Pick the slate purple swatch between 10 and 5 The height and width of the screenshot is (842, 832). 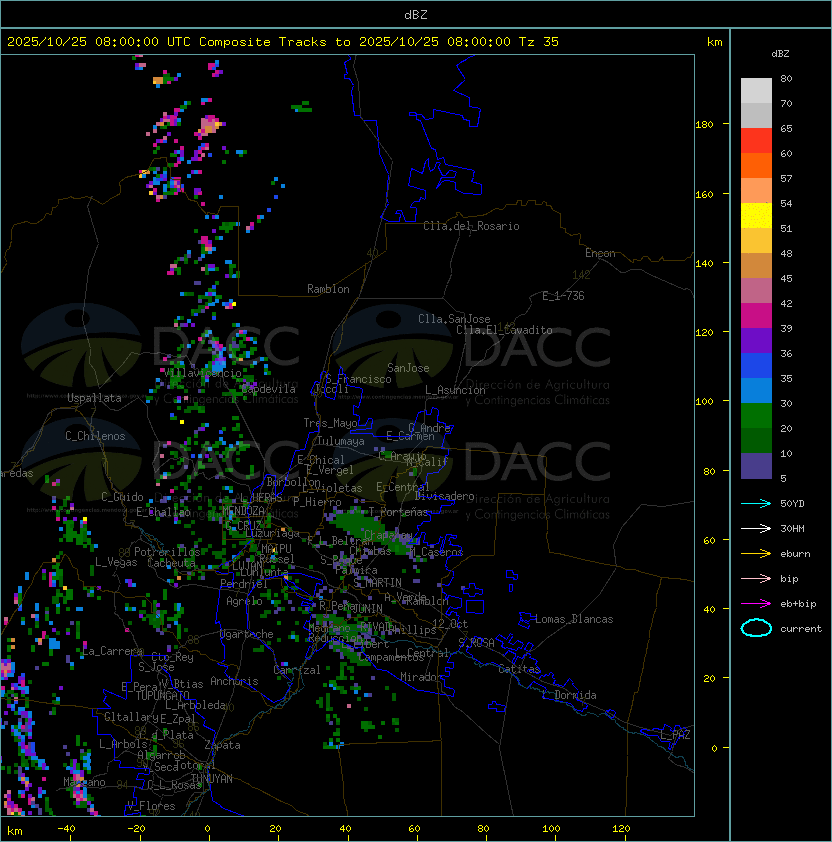point(756,465)
